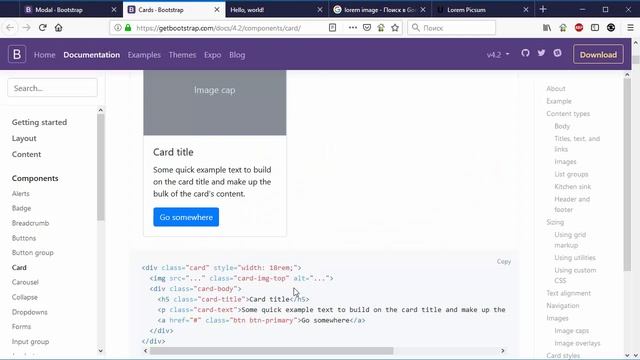Open Themes in the Bootstrap navbar
The image size is (640, 360).
pyautogui.click(x=182, y=55)
